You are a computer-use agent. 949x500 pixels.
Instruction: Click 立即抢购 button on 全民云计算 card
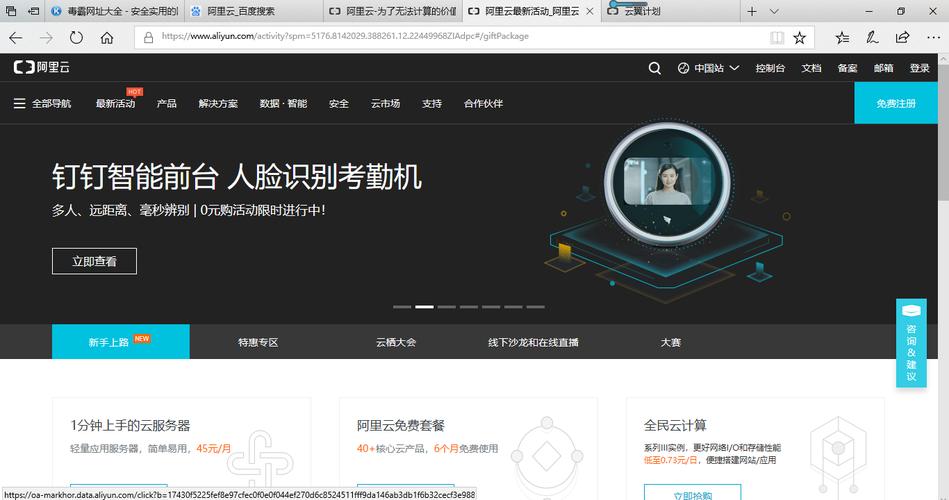[692, 493]
